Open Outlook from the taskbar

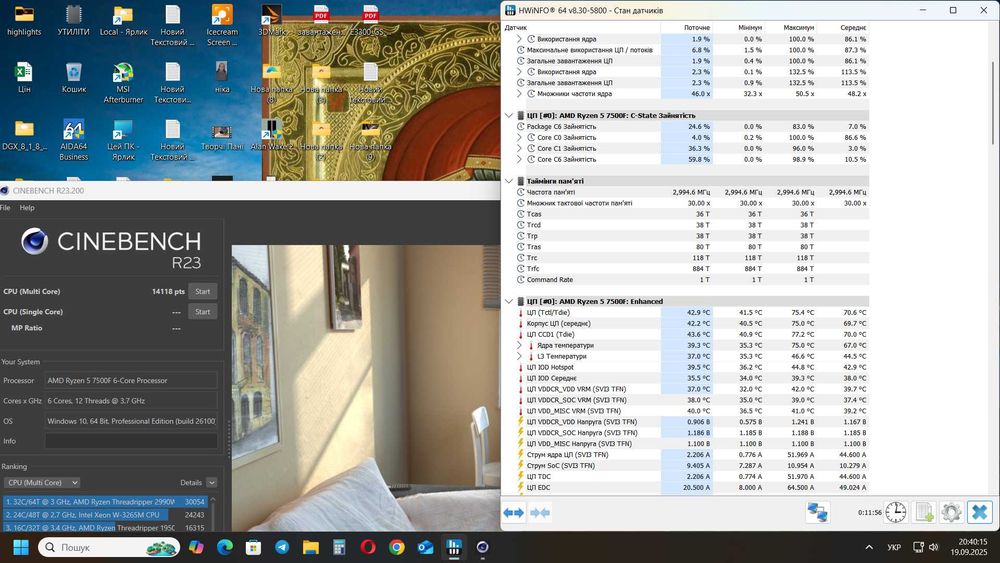coord(425,547)
